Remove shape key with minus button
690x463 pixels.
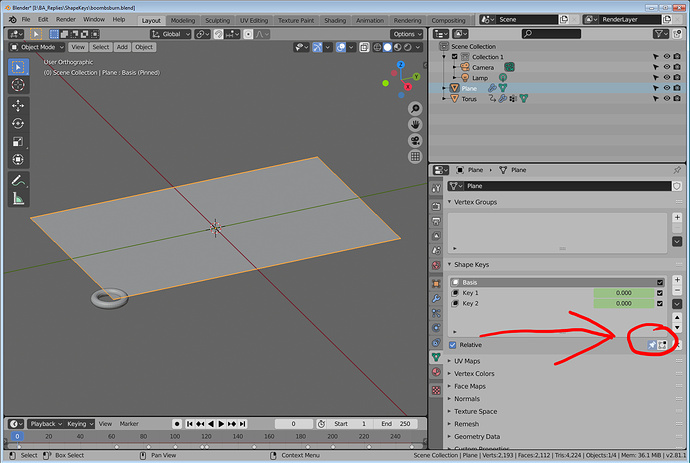tap(677, 290)
